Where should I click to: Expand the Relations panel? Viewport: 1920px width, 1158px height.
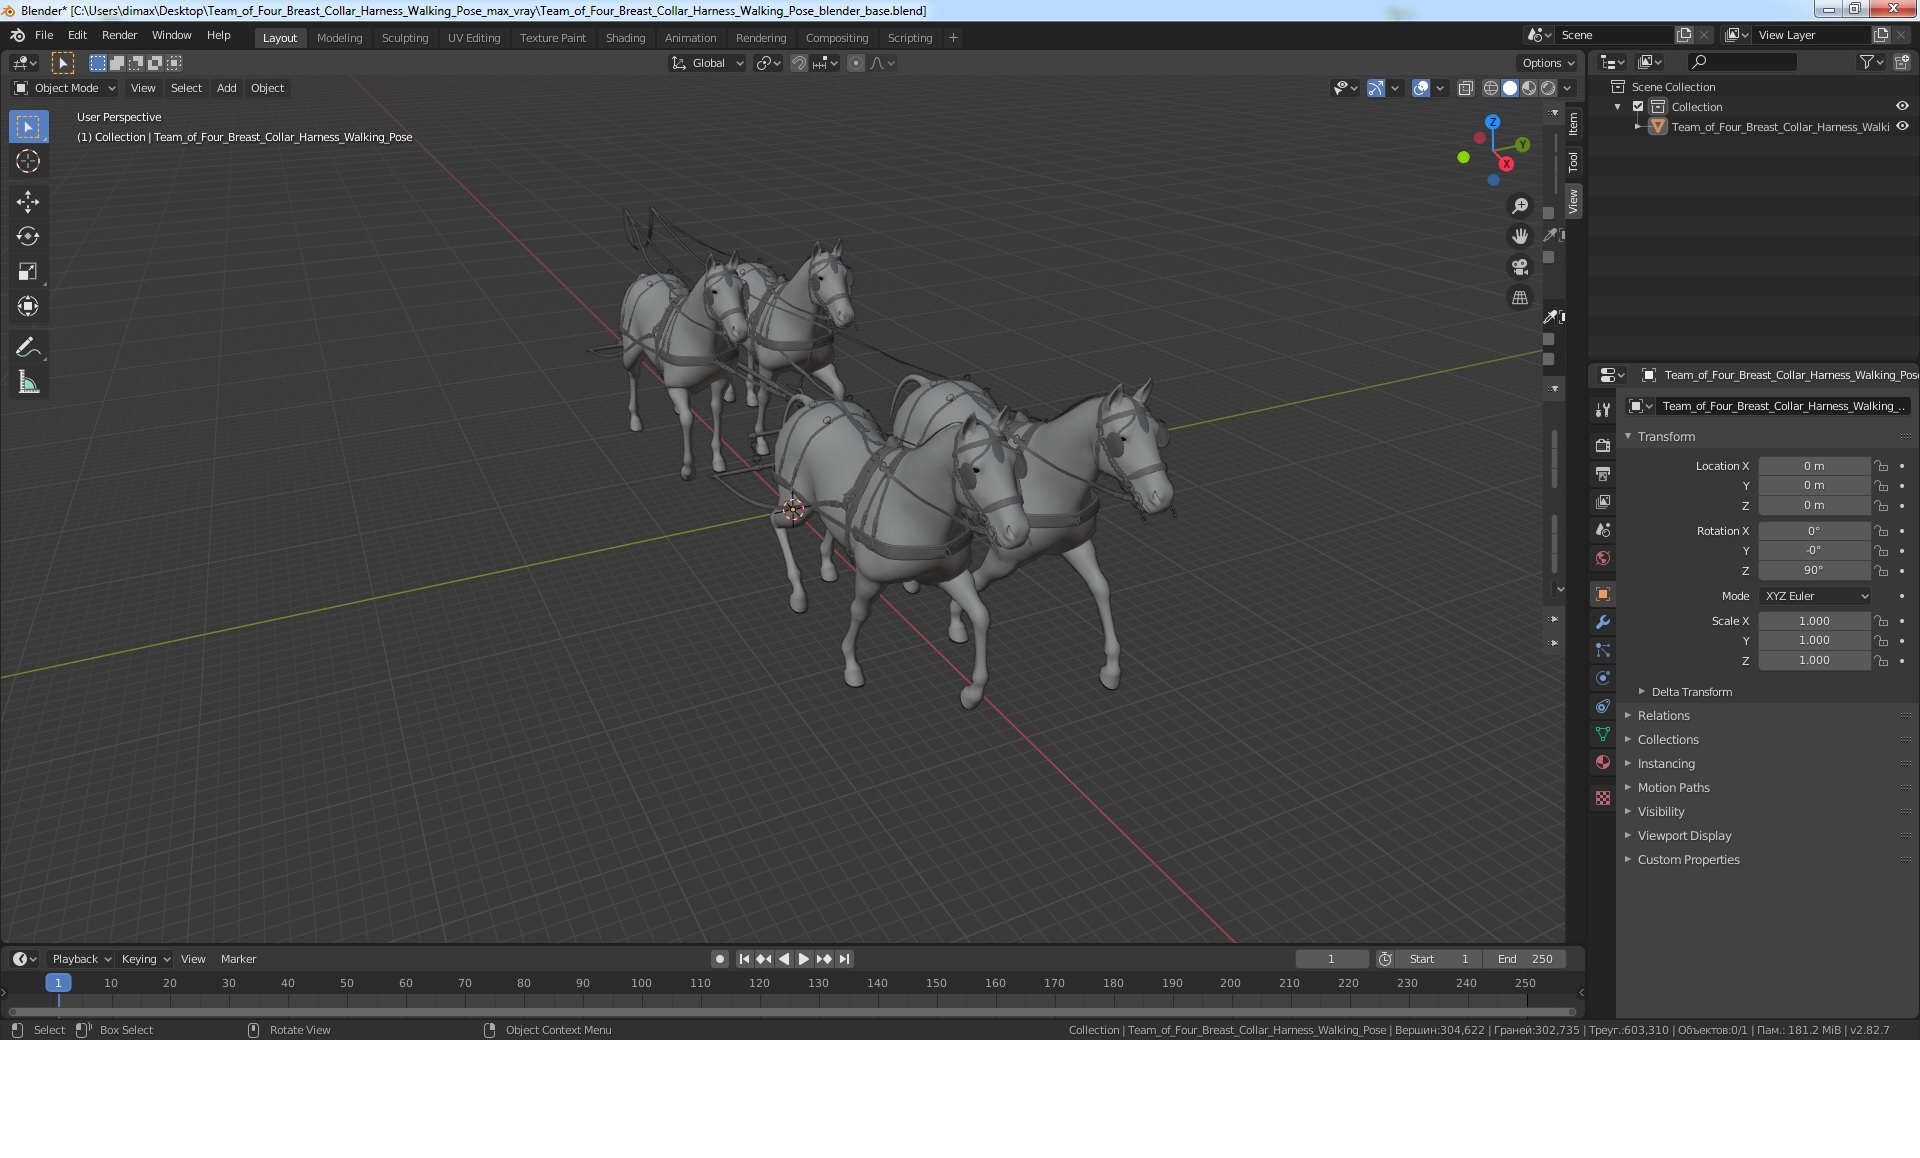[1663, 716]
